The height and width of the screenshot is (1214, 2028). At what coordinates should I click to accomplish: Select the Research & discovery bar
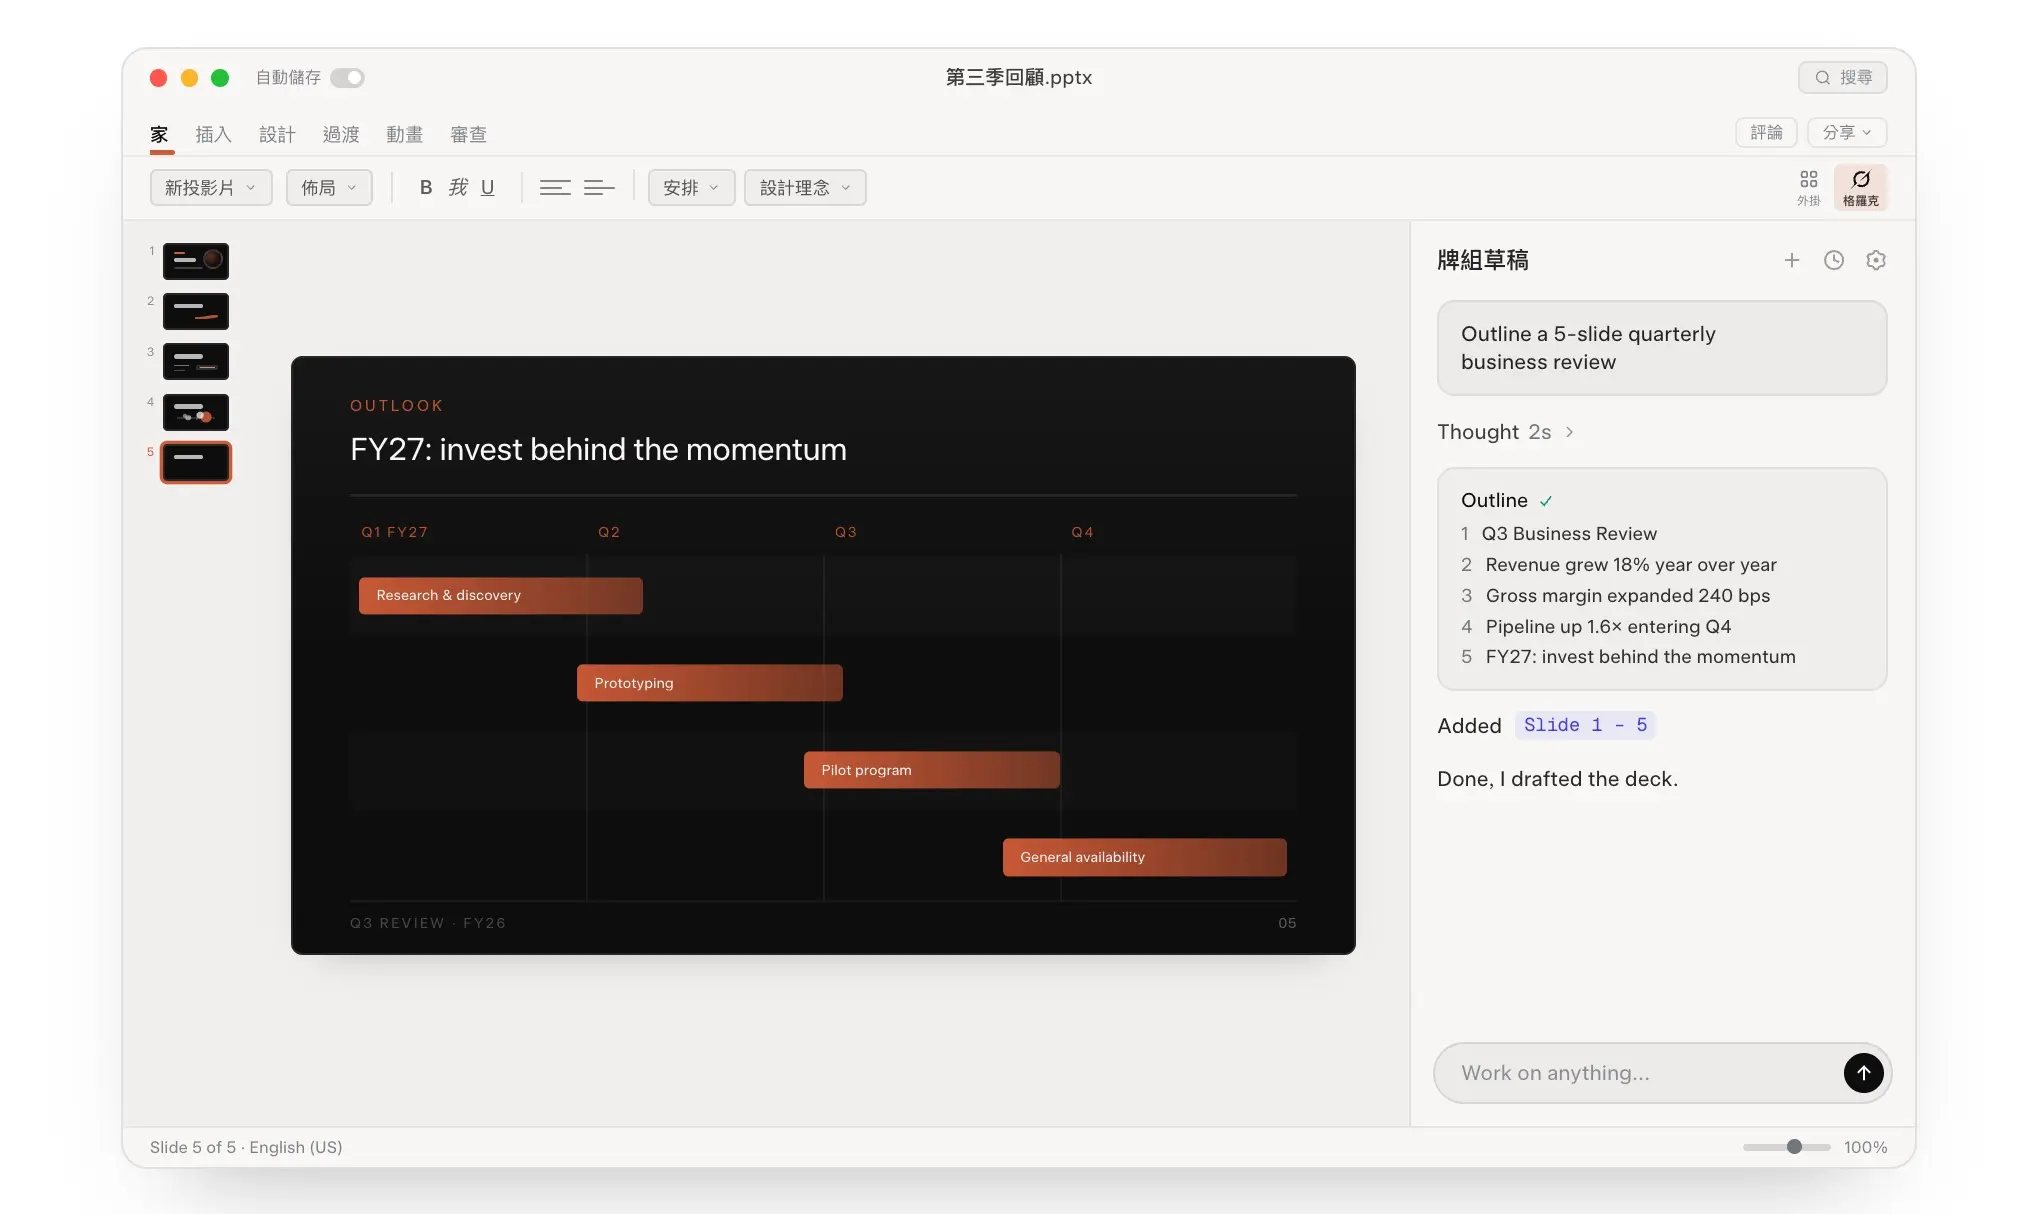500,595
